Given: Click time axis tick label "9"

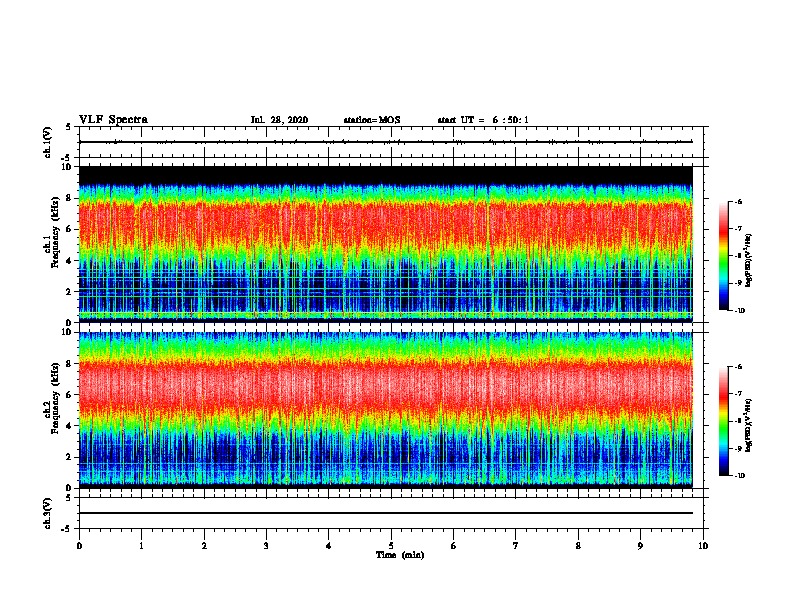Looking at the screenshot, I should (640, 546).
